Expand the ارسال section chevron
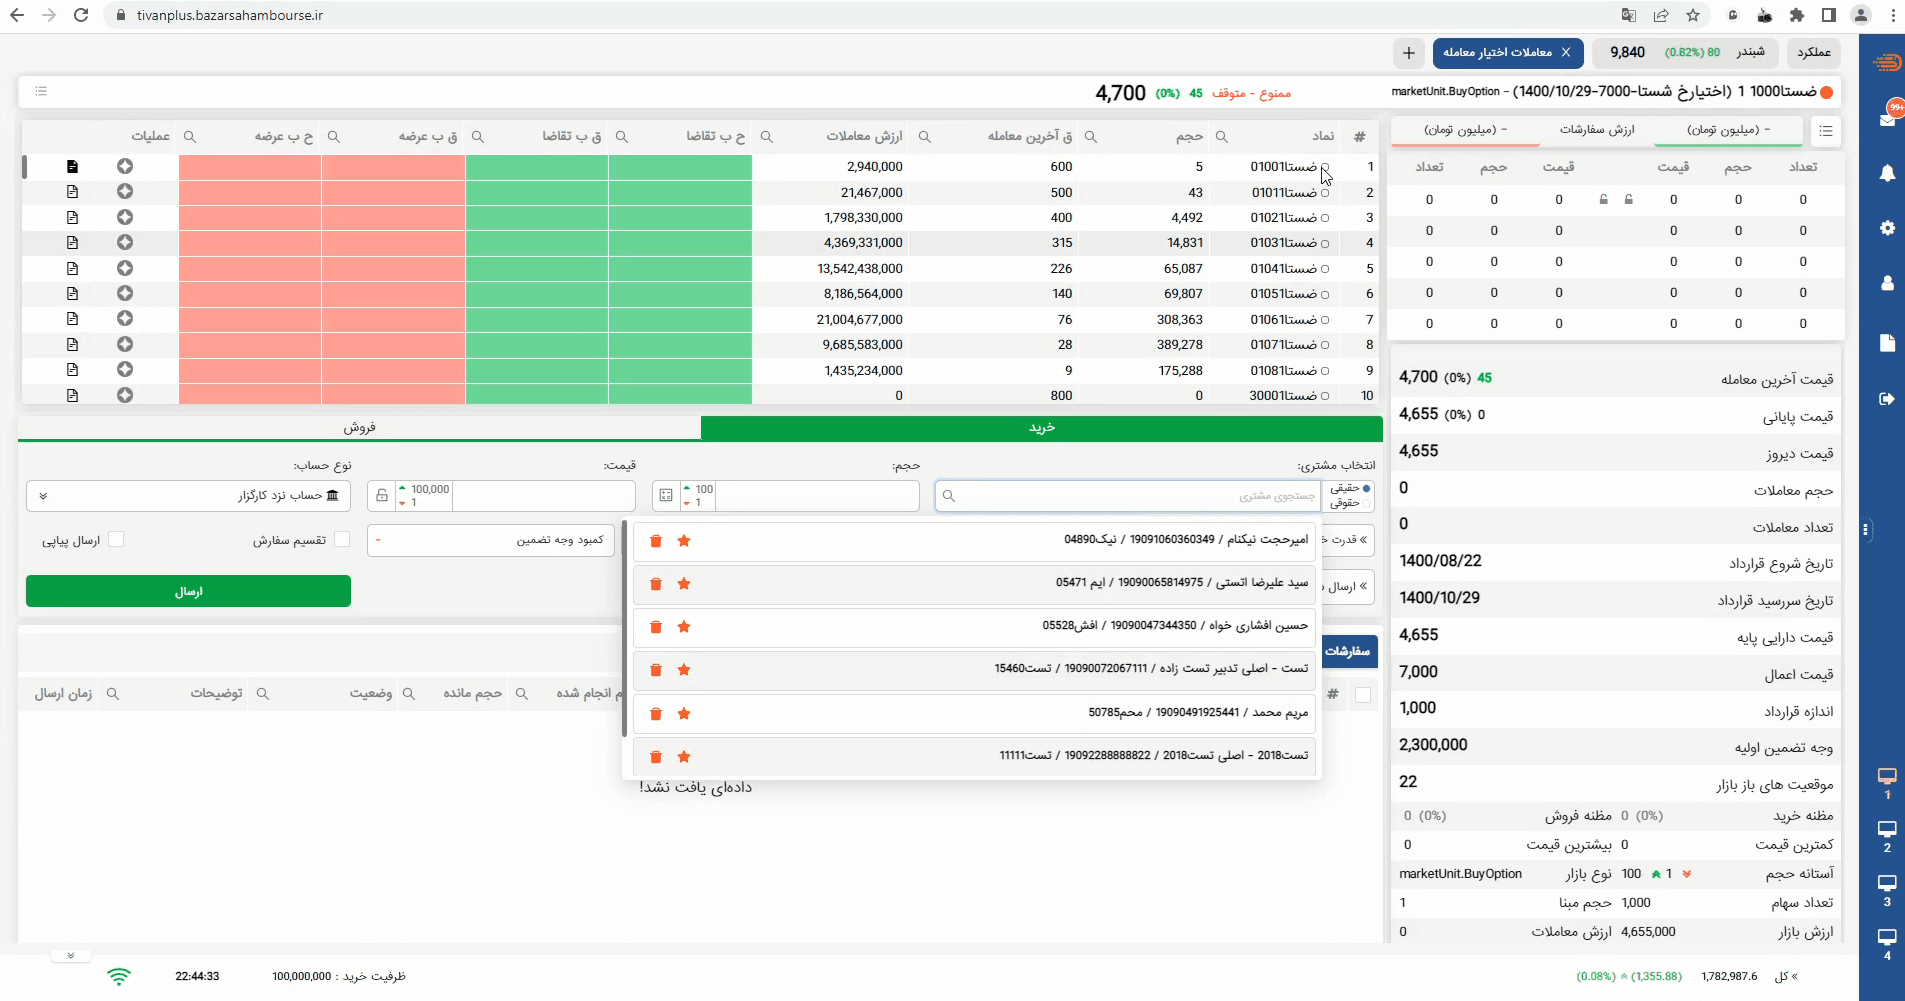The width and height of the screenshot is (1905, 1001). pyautogui.click(x=1363, y=586)
